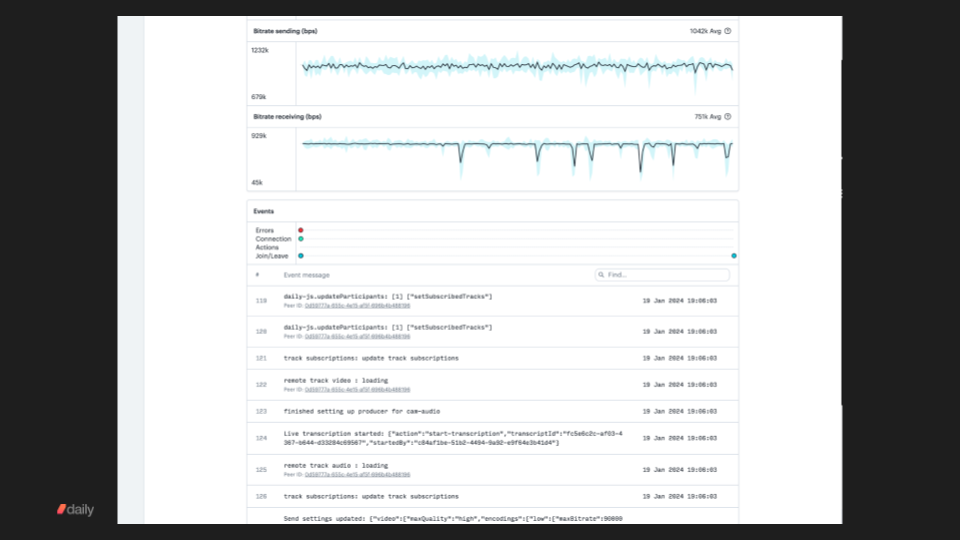Click the bitrate receiving line chart
Viewport: 960px width, 540px height.
(x=517, y=159)
